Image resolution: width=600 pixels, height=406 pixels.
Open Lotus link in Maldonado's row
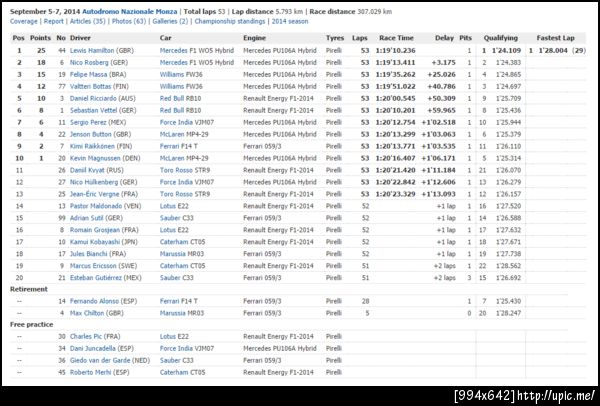point(168,206)
